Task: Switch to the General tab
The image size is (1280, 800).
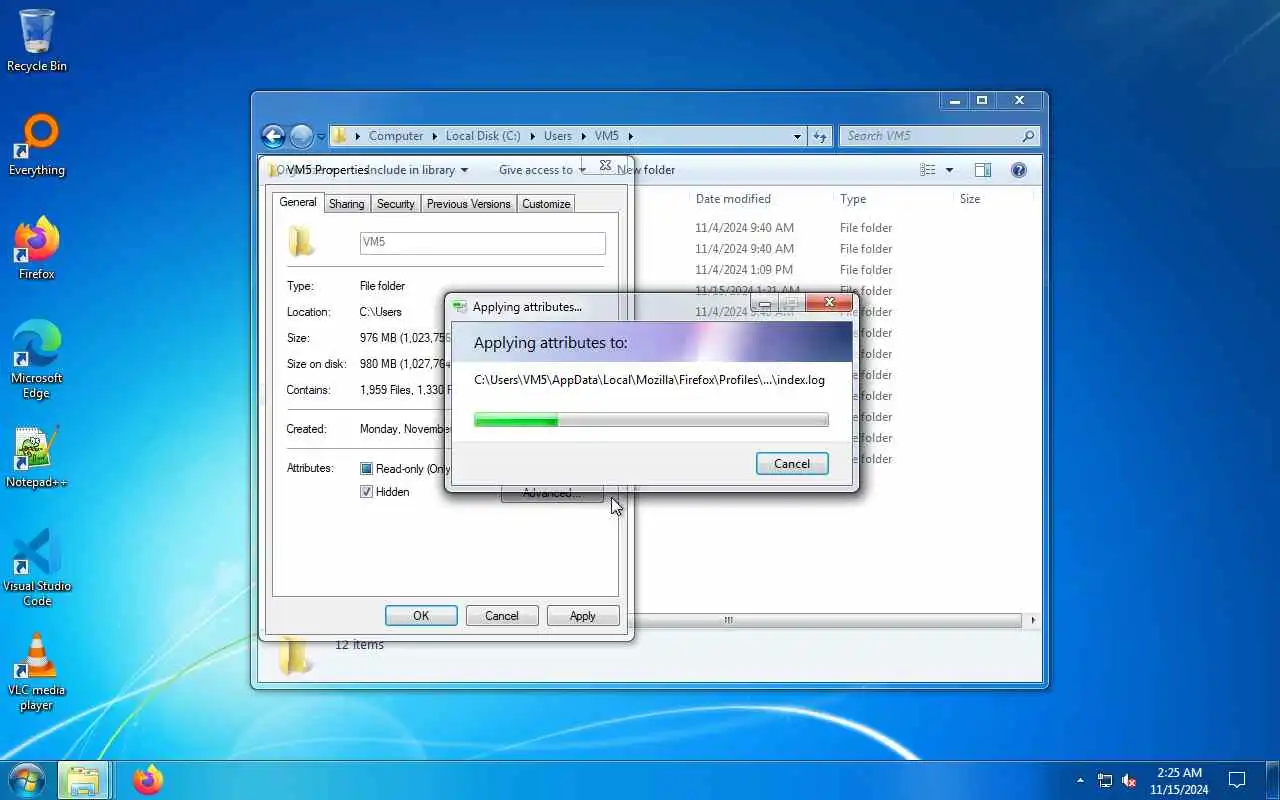Action: click(298, 202)
